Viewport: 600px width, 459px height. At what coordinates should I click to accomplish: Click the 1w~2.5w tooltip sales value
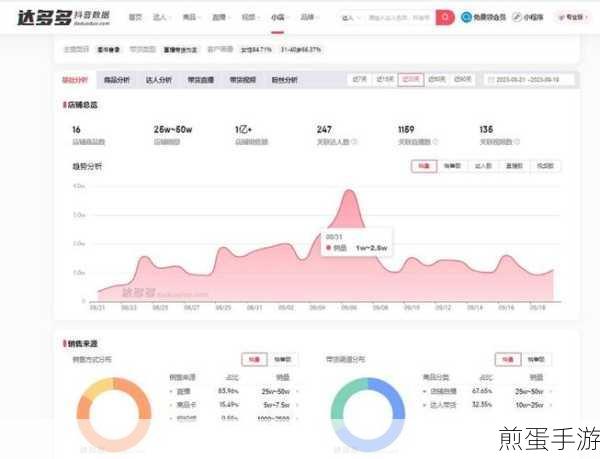point(372,248)
